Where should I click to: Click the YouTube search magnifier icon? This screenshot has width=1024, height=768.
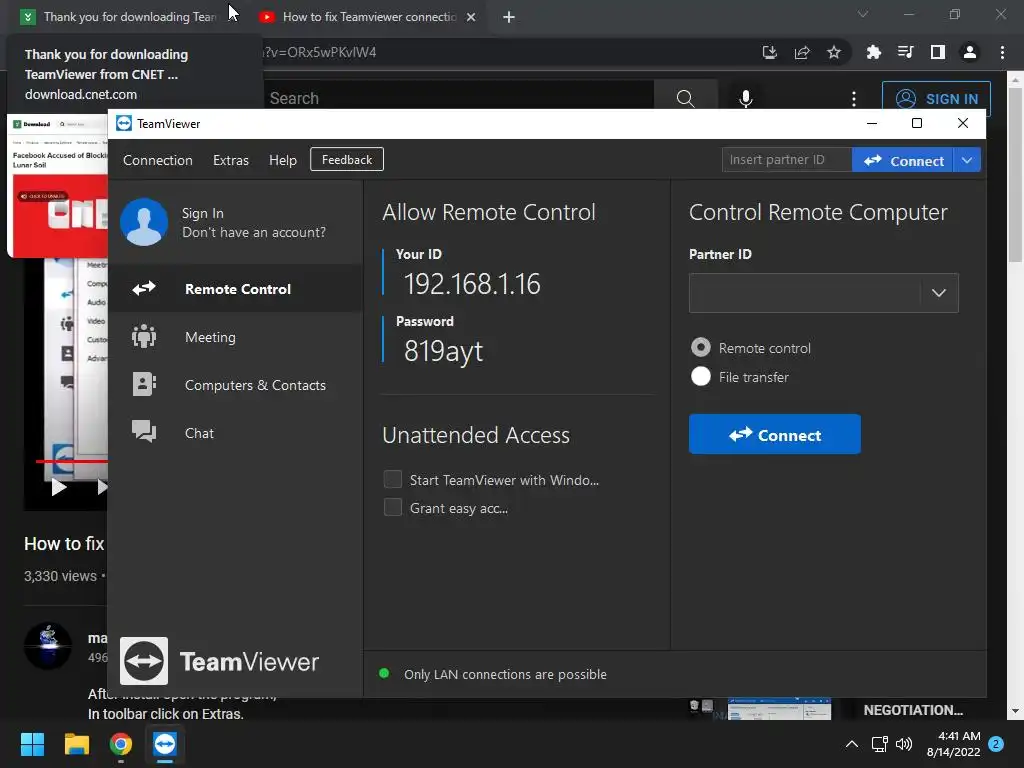point(685,99)
